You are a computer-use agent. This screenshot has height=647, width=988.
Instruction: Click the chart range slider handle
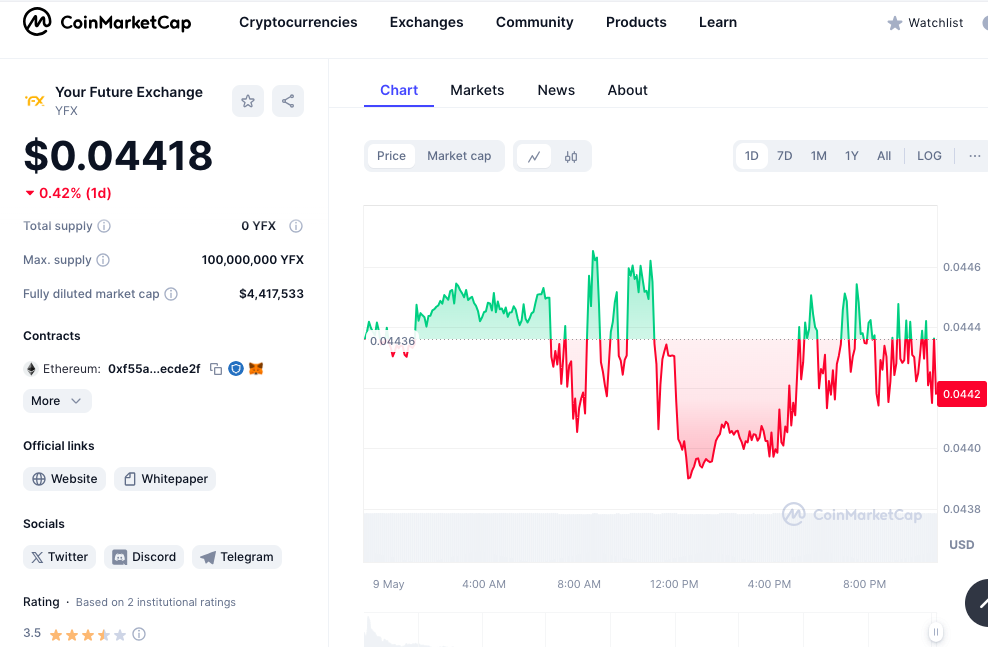(936, 632)
